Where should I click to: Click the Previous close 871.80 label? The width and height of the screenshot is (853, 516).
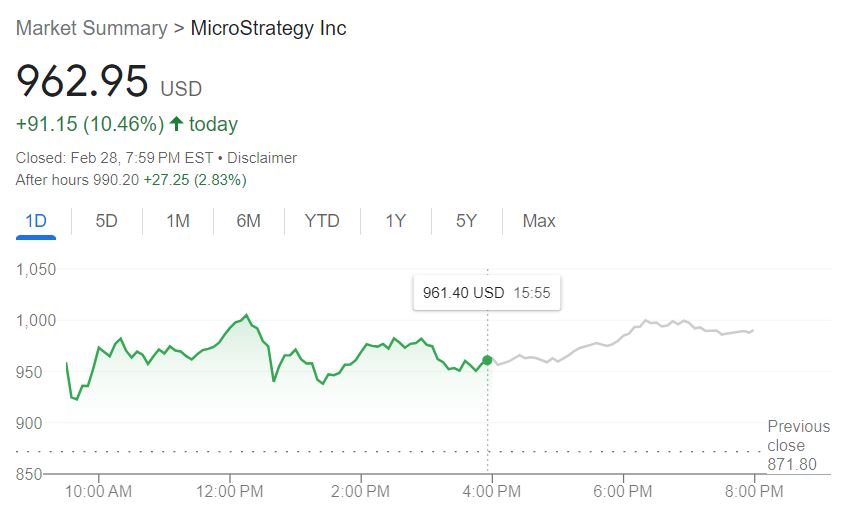click(x=799, y=446)
